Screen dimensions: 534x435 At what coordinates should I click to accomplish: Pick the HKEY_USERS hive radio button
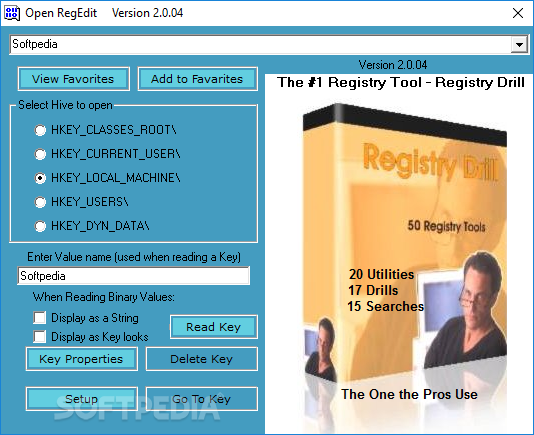40,202
